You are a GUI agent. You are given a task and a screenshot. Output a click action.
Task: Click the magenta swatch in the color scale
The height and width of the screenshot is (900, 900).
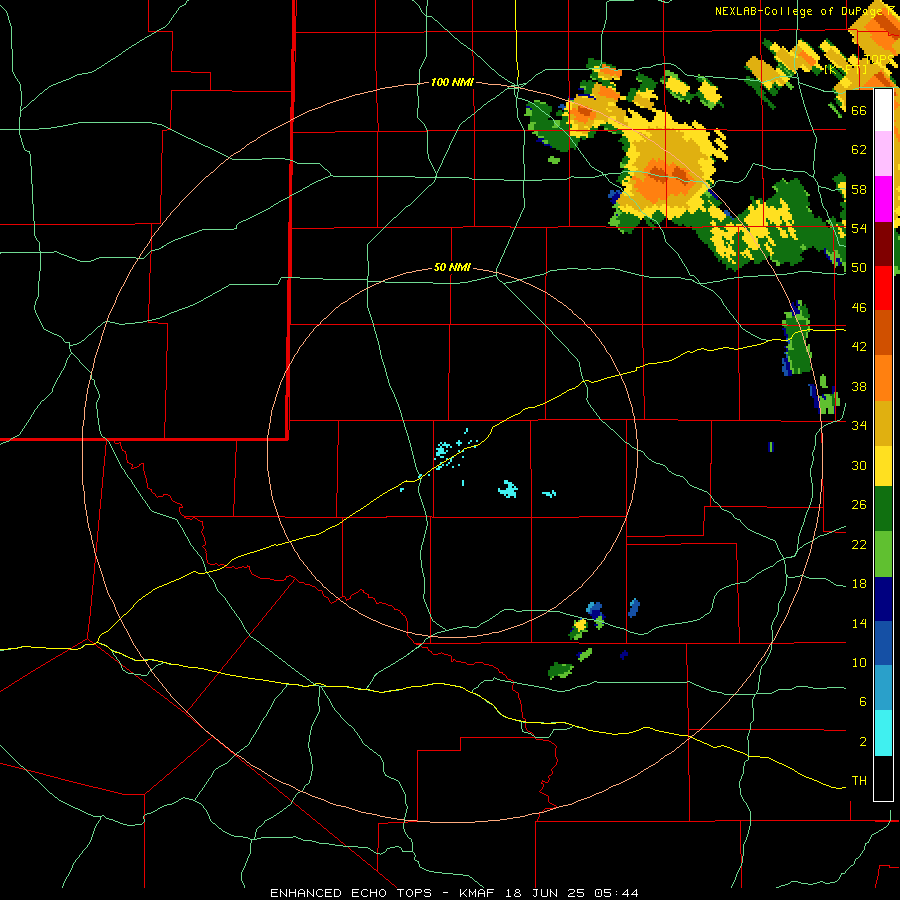coord(883,199)
